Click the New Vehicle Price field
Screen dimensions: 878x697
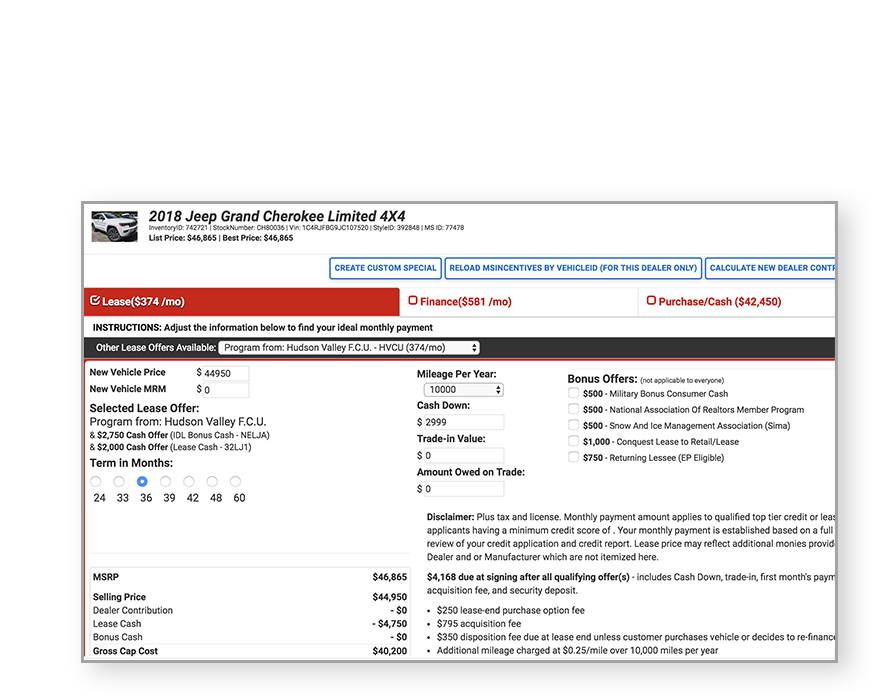tap(226, 373)
